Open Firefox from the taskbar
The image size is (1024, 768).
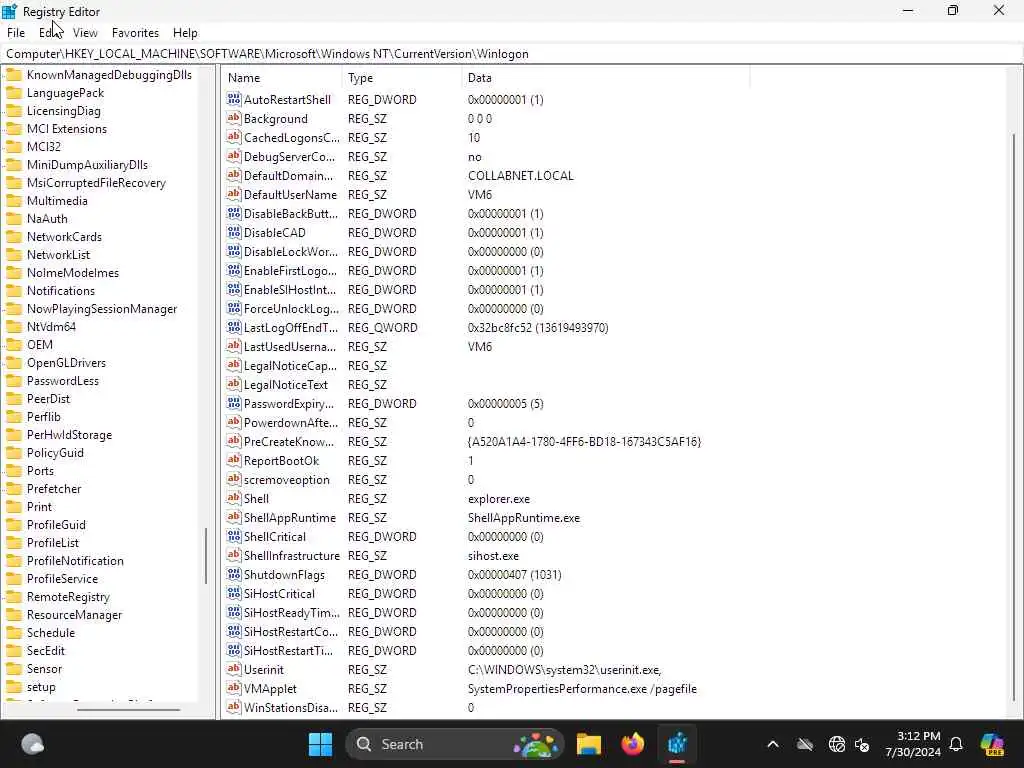tap(632, 744)
